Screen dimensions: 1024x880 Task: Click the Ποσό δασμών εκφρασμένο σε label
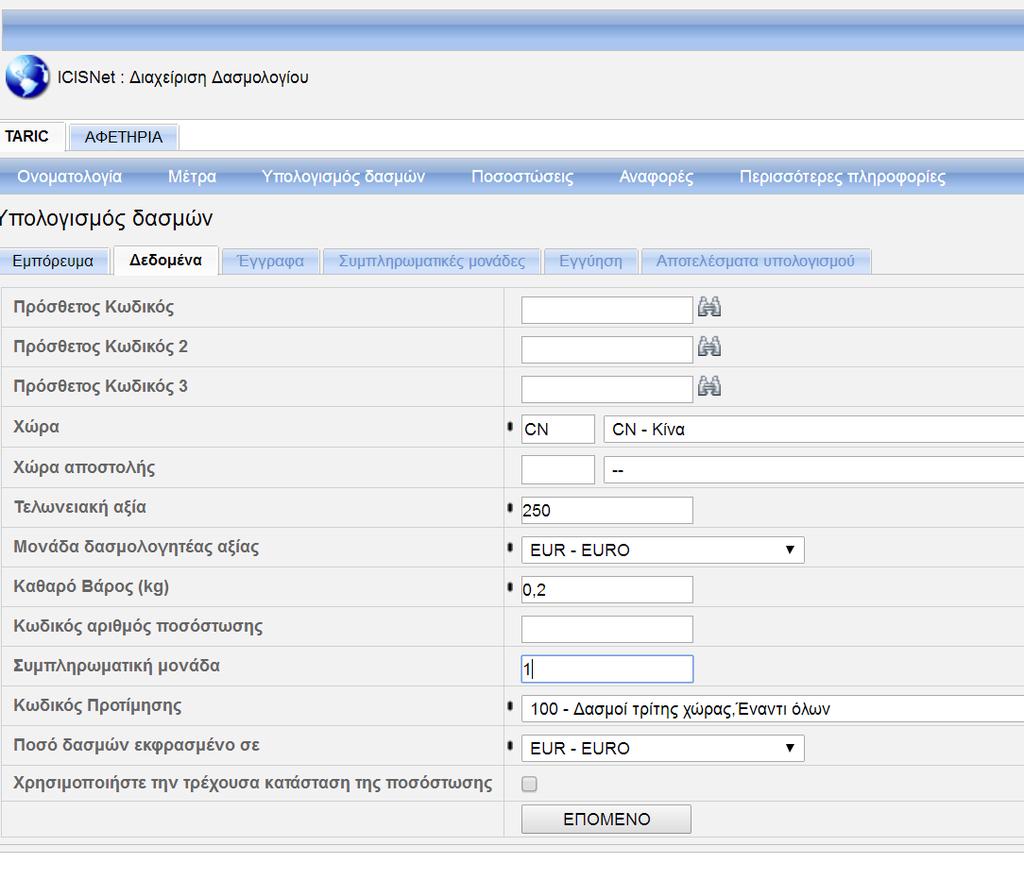[136, 745]
